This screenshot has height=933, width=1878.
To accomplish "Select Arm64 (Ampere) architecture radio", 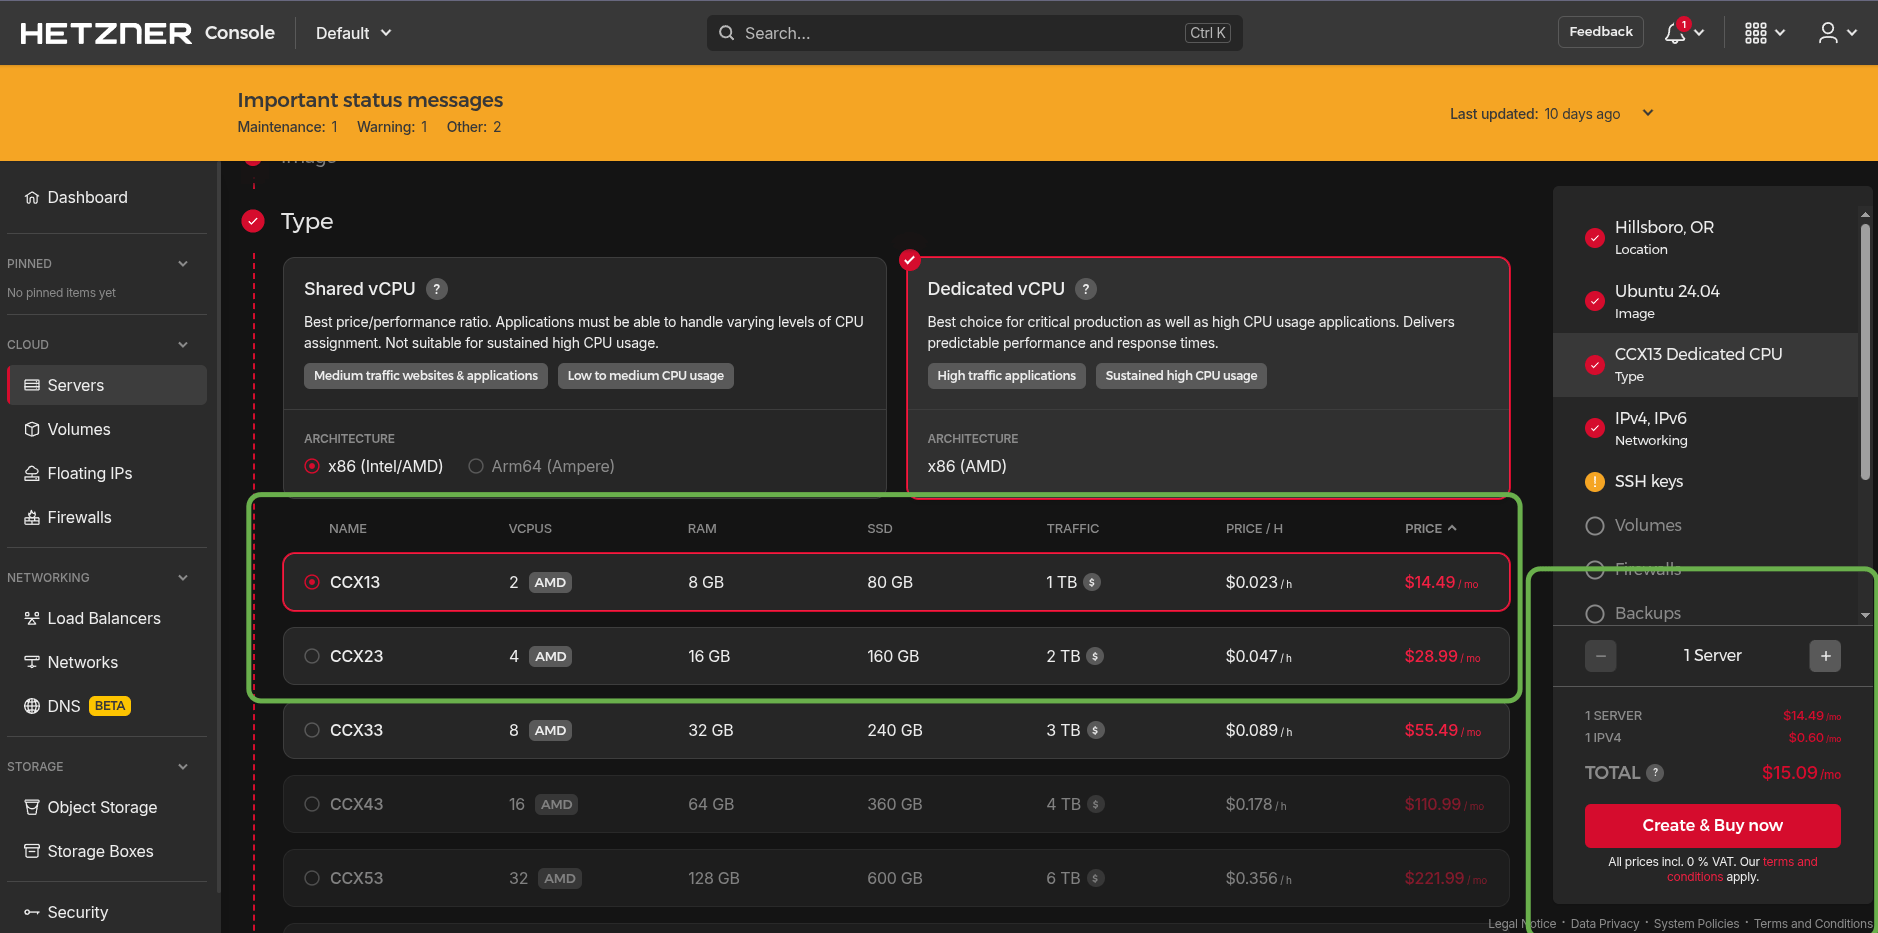I will point(476,466).
